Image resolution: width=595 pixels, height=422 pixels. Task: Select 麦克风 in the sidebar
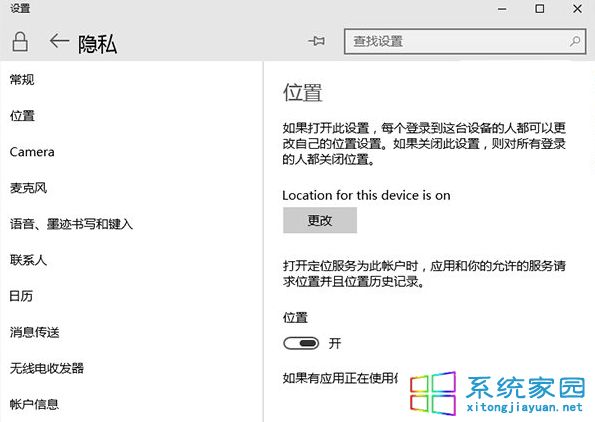click(x=28, y=188)
